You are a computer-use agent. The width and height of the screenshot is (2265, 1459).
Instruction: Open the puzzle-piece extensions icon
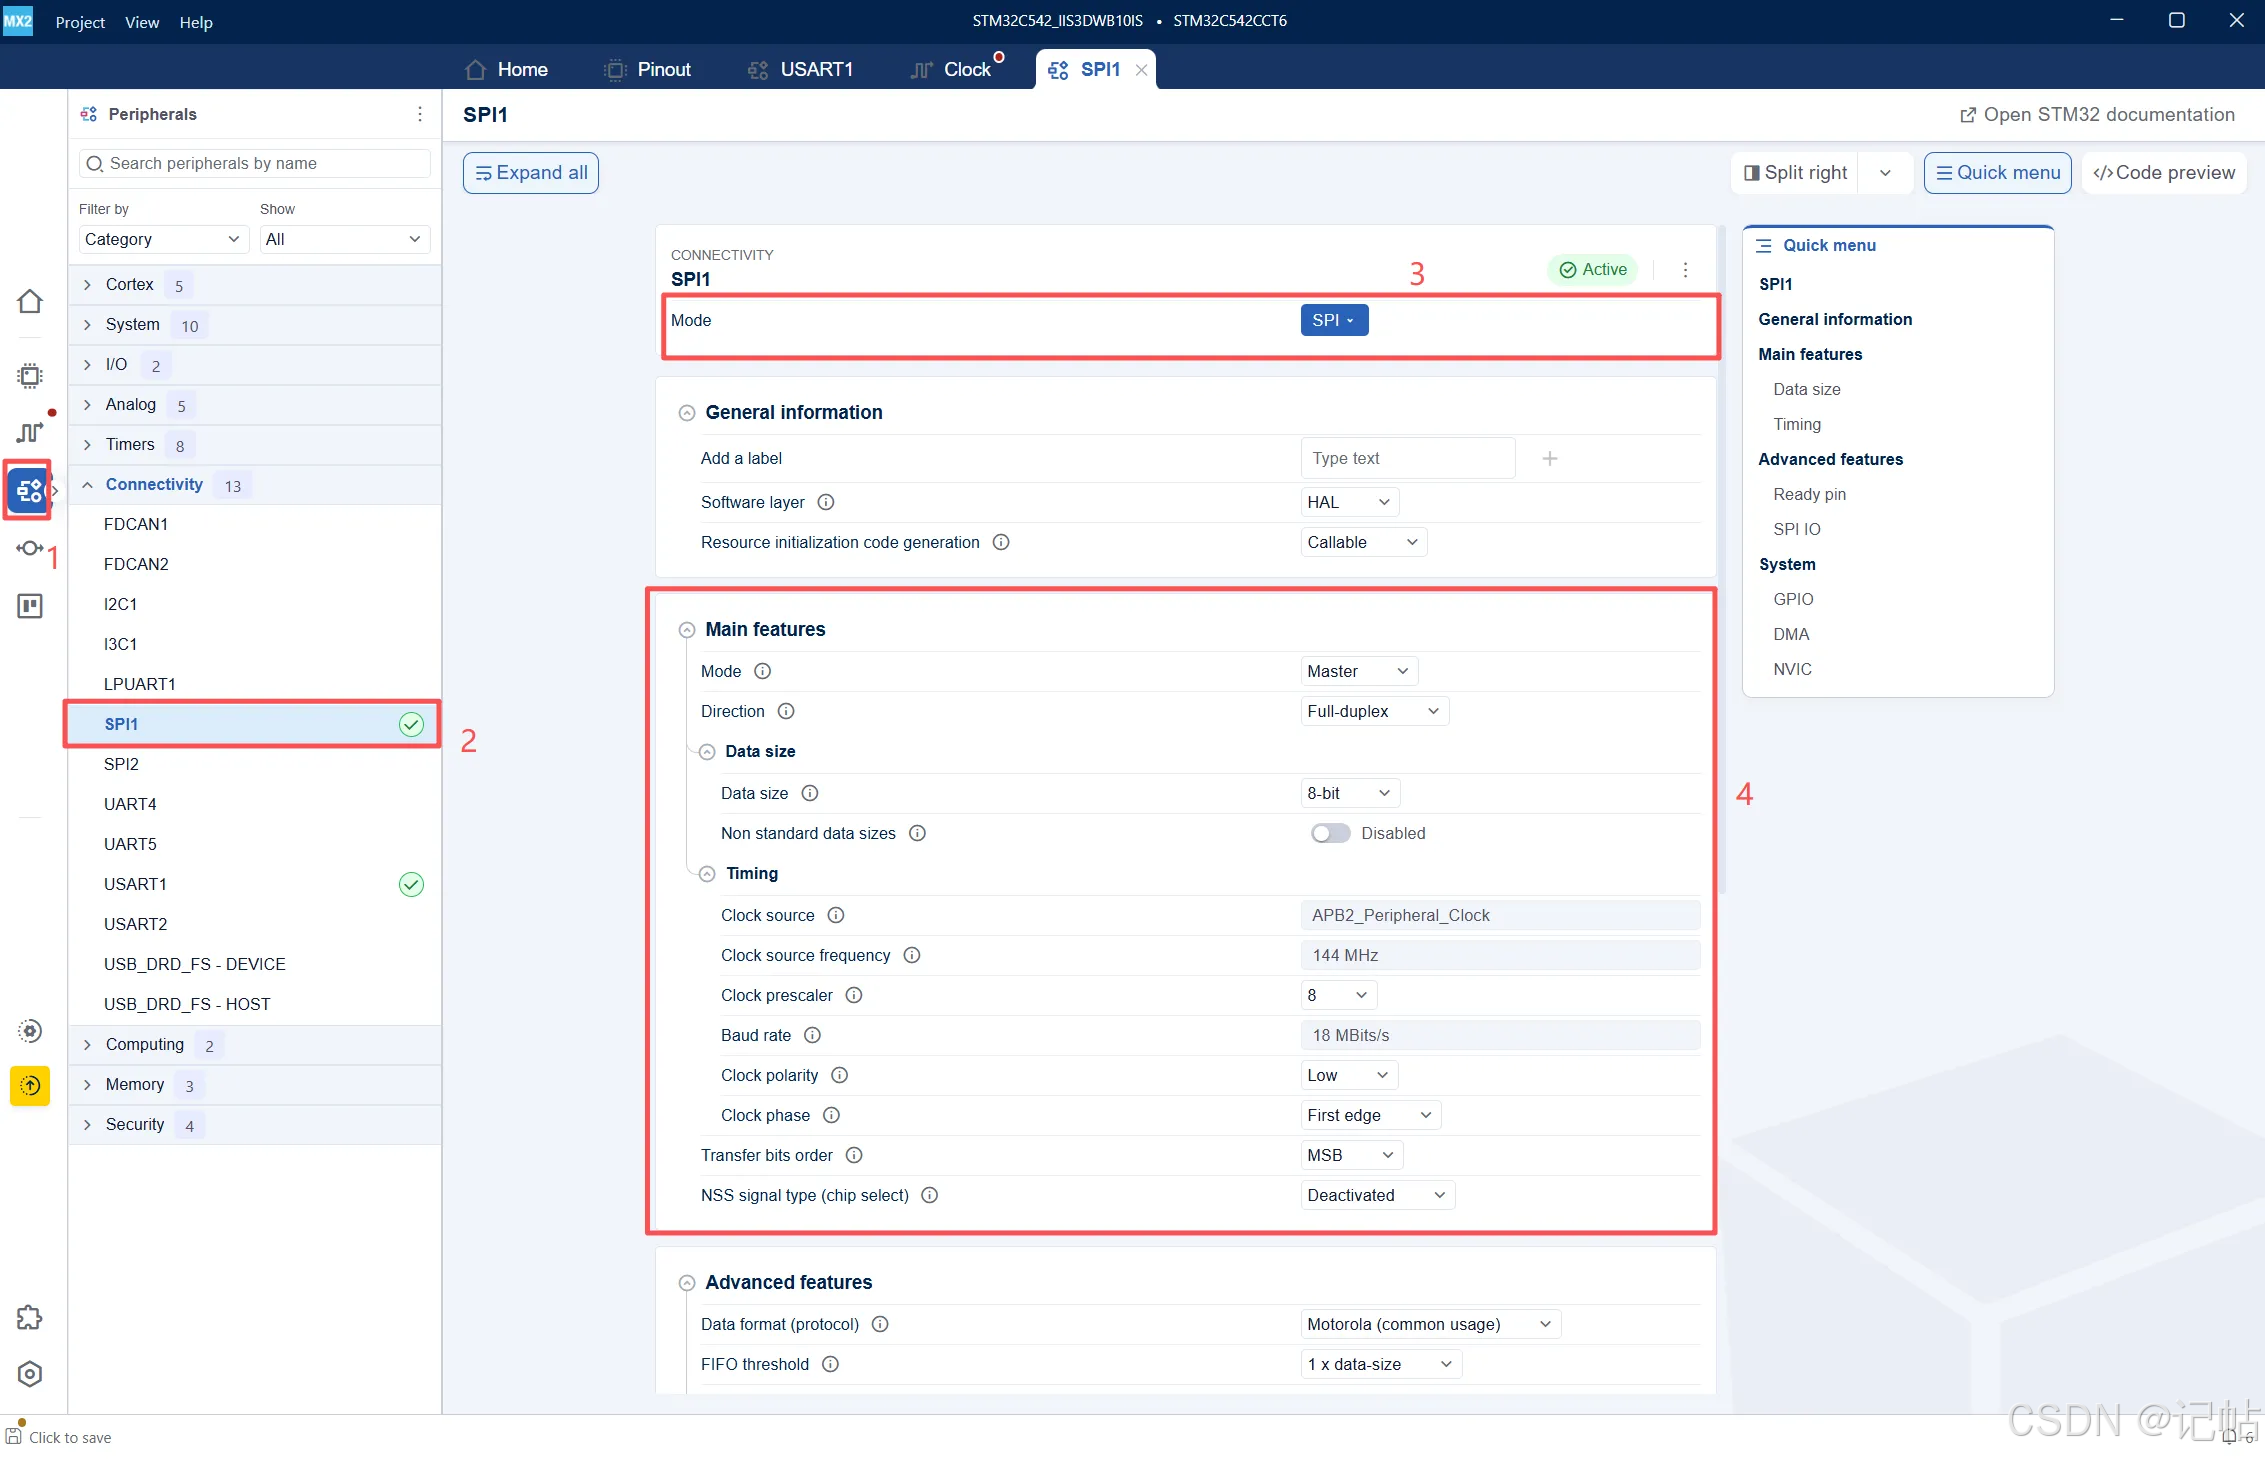point(30,1318)
